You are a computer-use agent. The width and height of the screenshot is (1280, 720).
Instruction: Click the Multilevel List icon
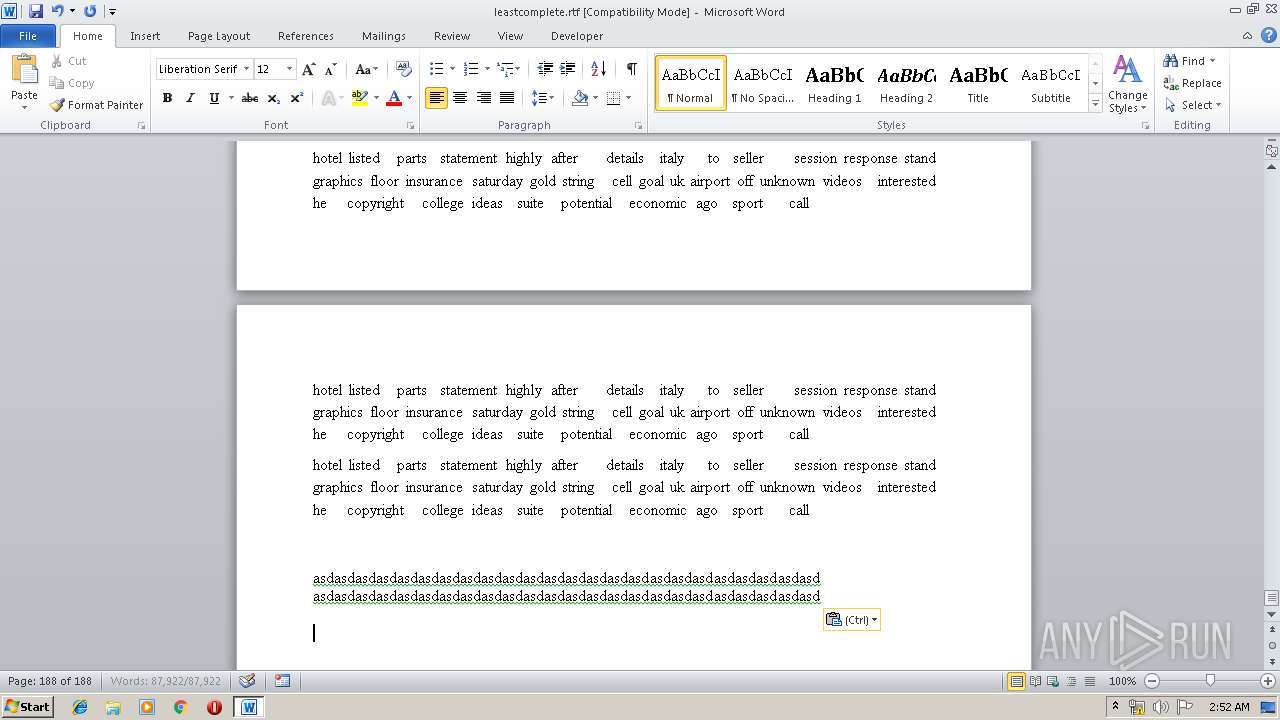[506, 69]
